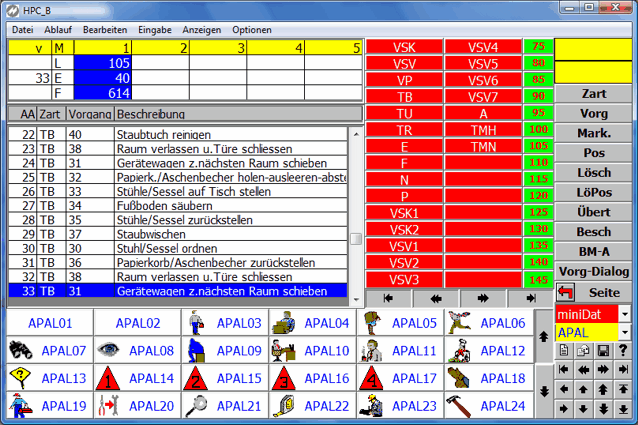
Task: Click the red VSK button
Action: [404, 47]
